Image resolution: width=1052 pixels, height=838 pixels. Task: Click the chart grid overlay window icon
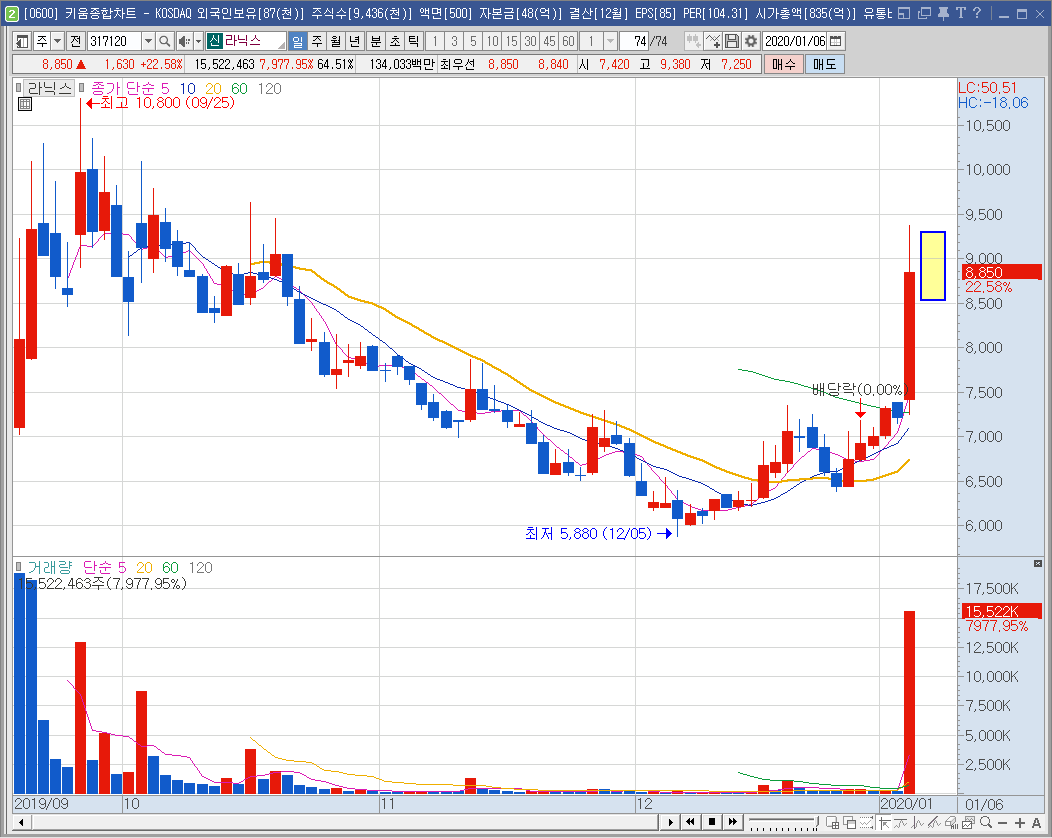(833, 822)
